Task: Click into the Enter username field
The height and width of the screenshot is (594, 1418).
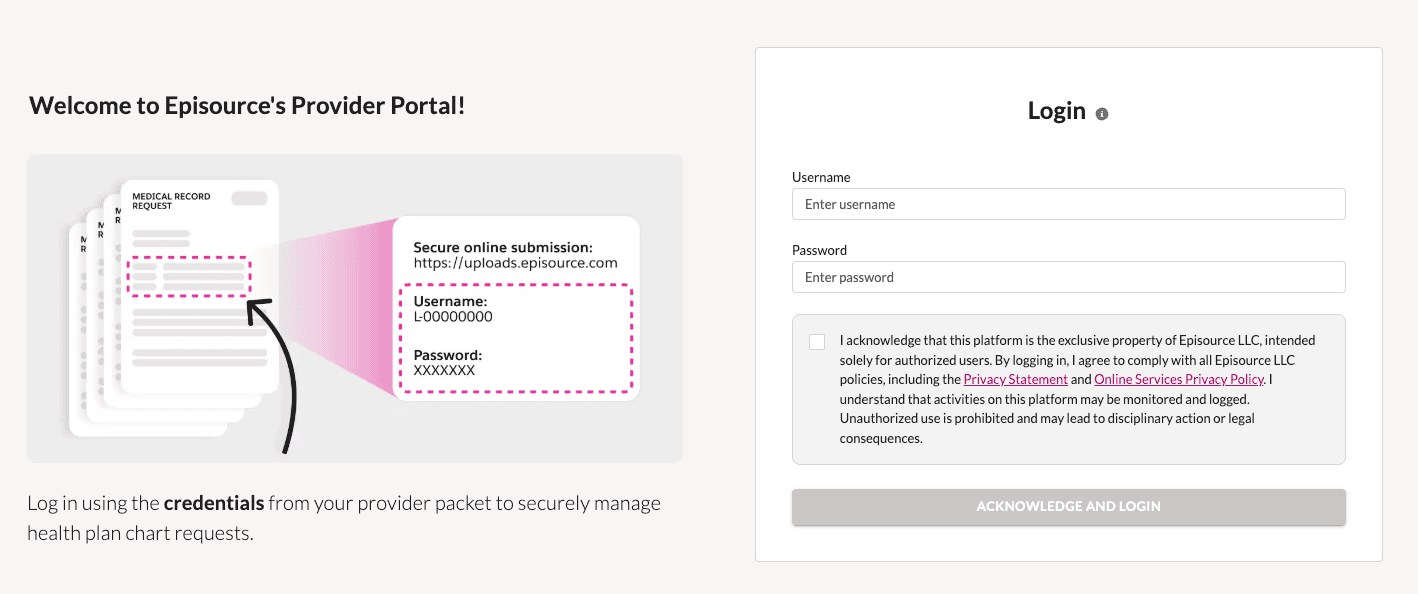Action: pos(1068,203)
